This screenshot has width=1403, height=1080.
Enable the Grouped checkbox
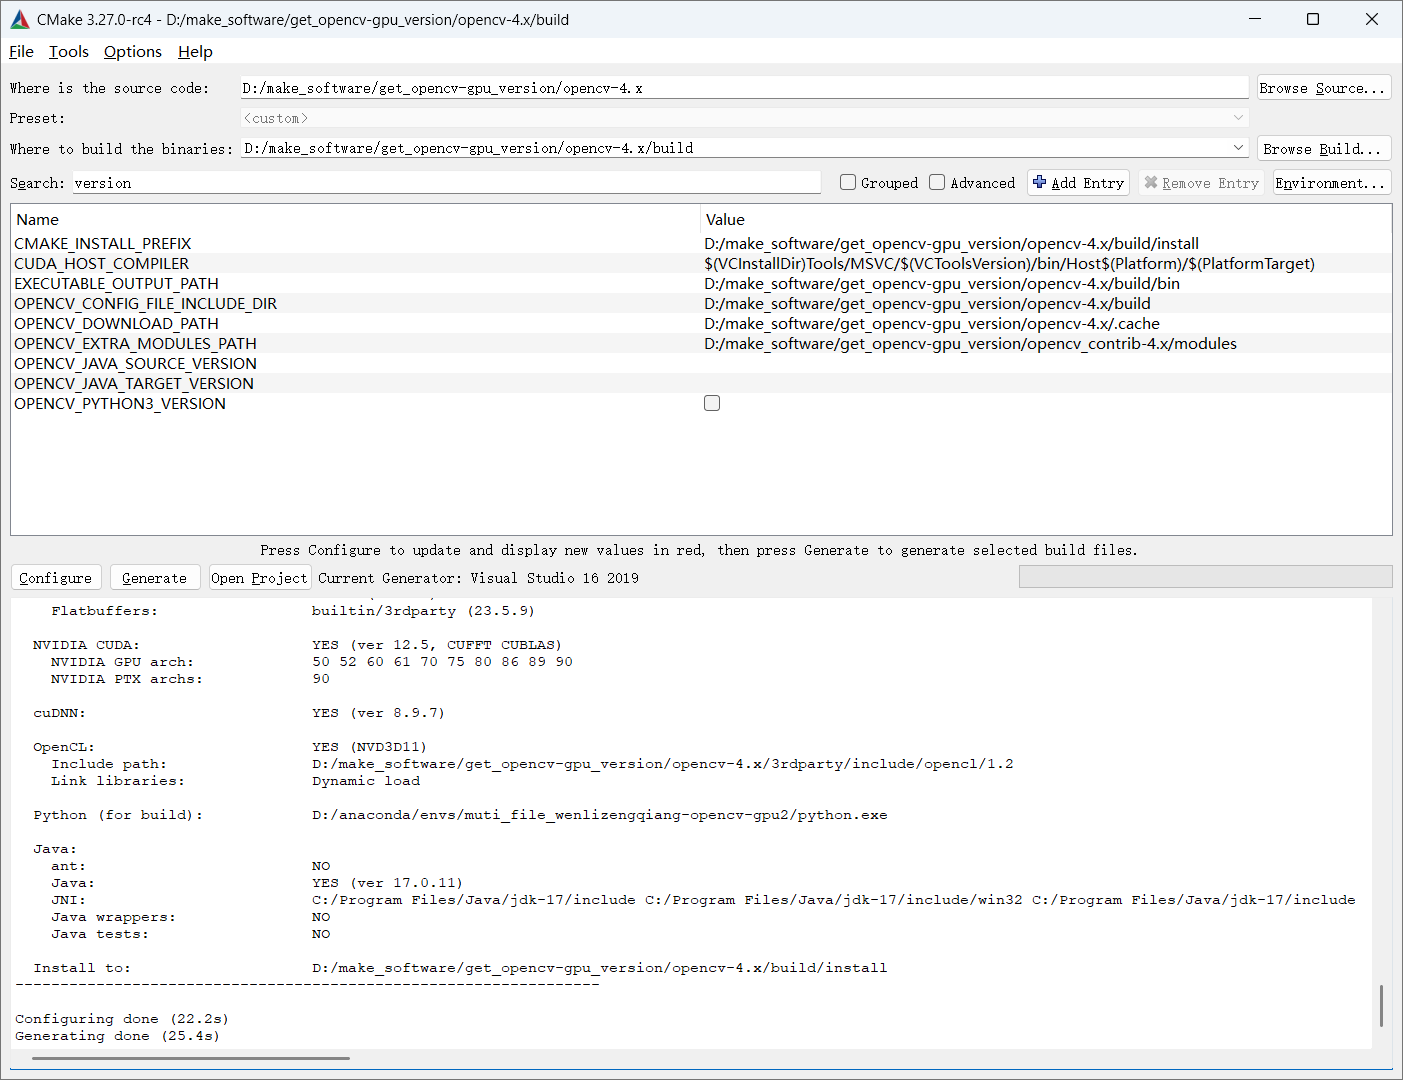[x=848, y=182]
